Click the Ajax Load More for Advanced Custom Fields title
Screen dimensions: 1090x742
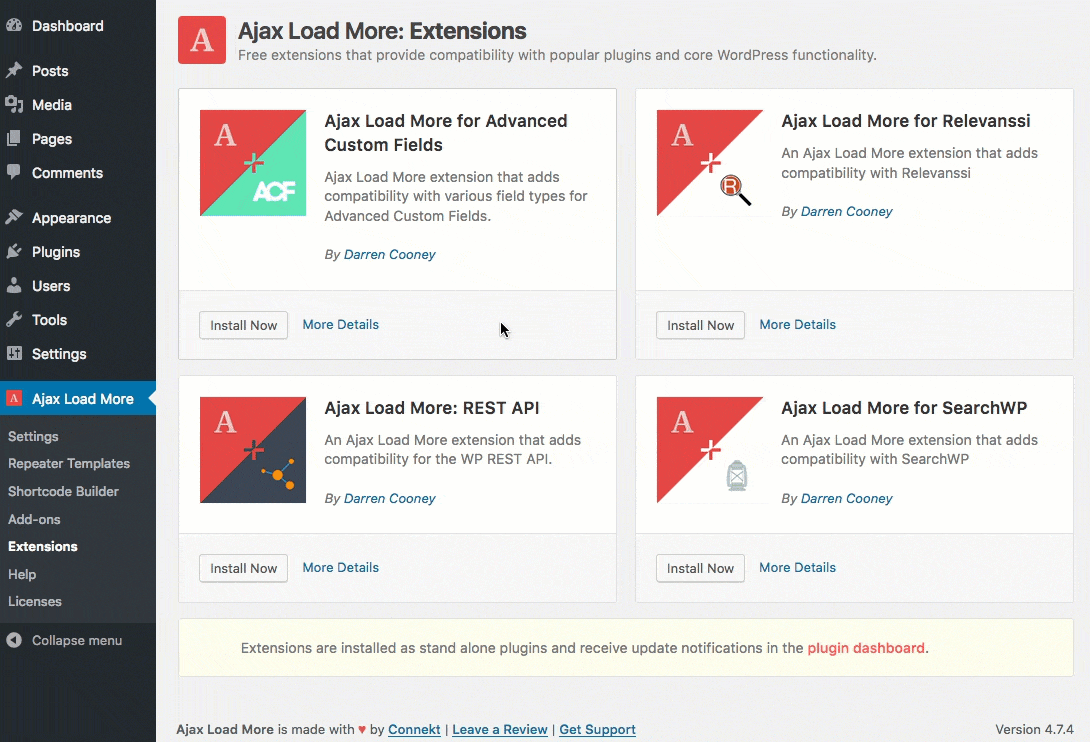point(446,133)
